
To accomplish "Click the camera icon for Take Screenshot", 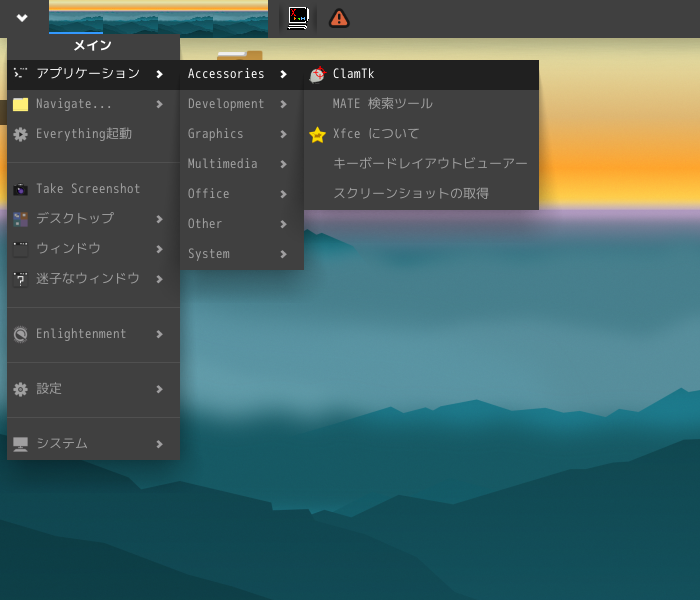I will 21,189.
